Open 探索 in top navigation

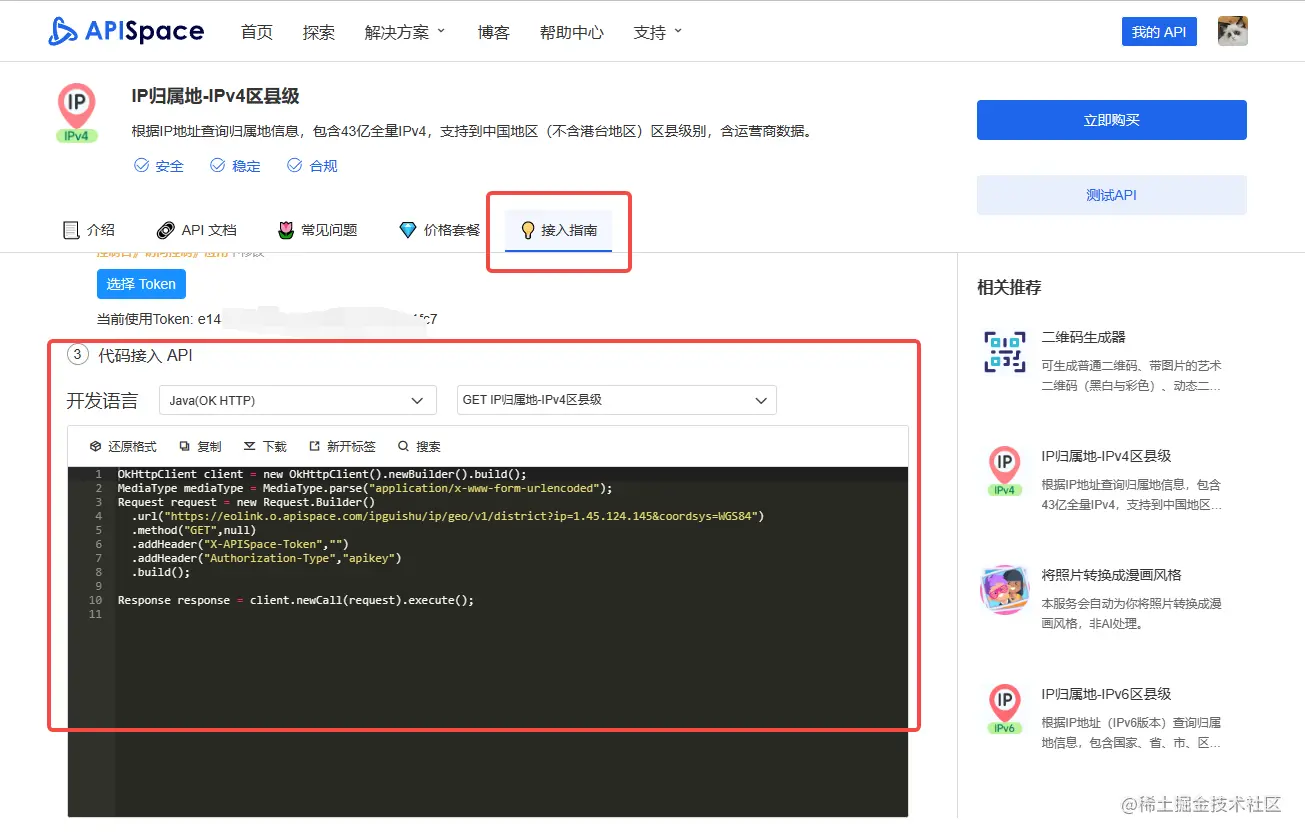(x=319, y=32)
